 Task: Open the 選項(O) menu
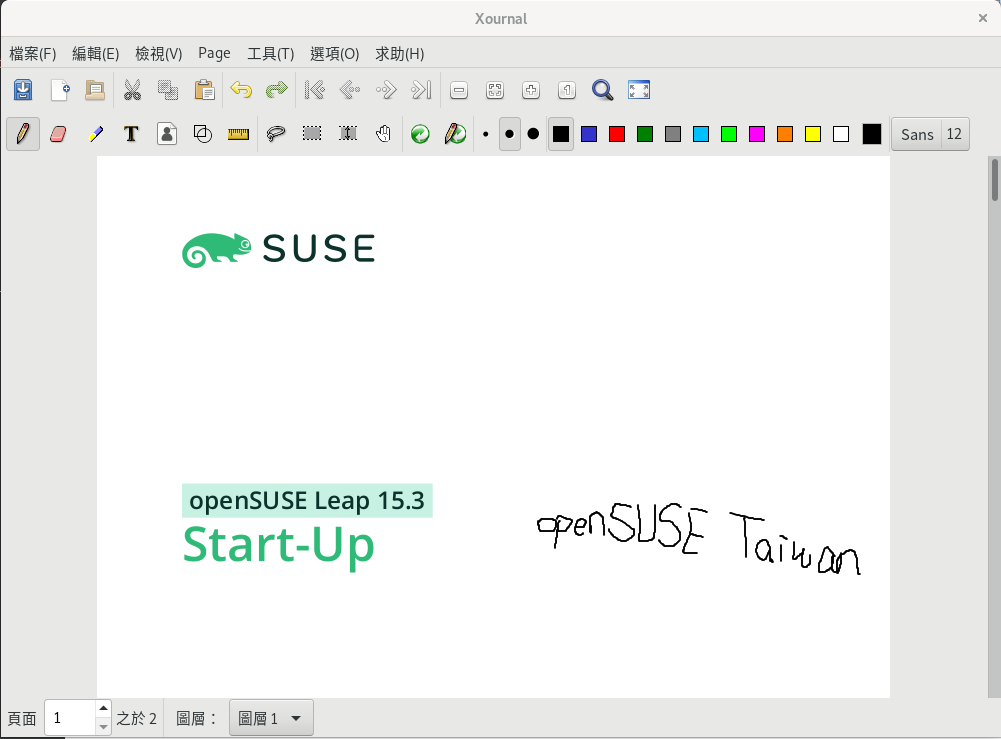click(335, 54)
